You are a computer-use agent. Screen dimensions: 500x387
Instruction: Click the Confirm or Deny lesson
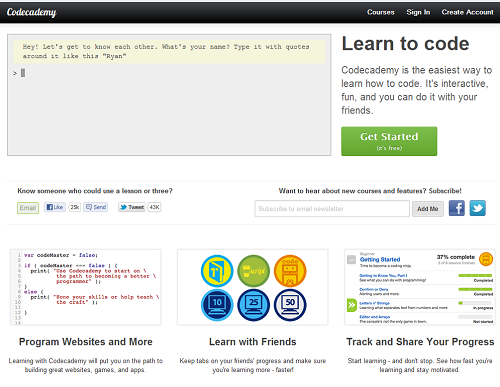pos(374,289)
